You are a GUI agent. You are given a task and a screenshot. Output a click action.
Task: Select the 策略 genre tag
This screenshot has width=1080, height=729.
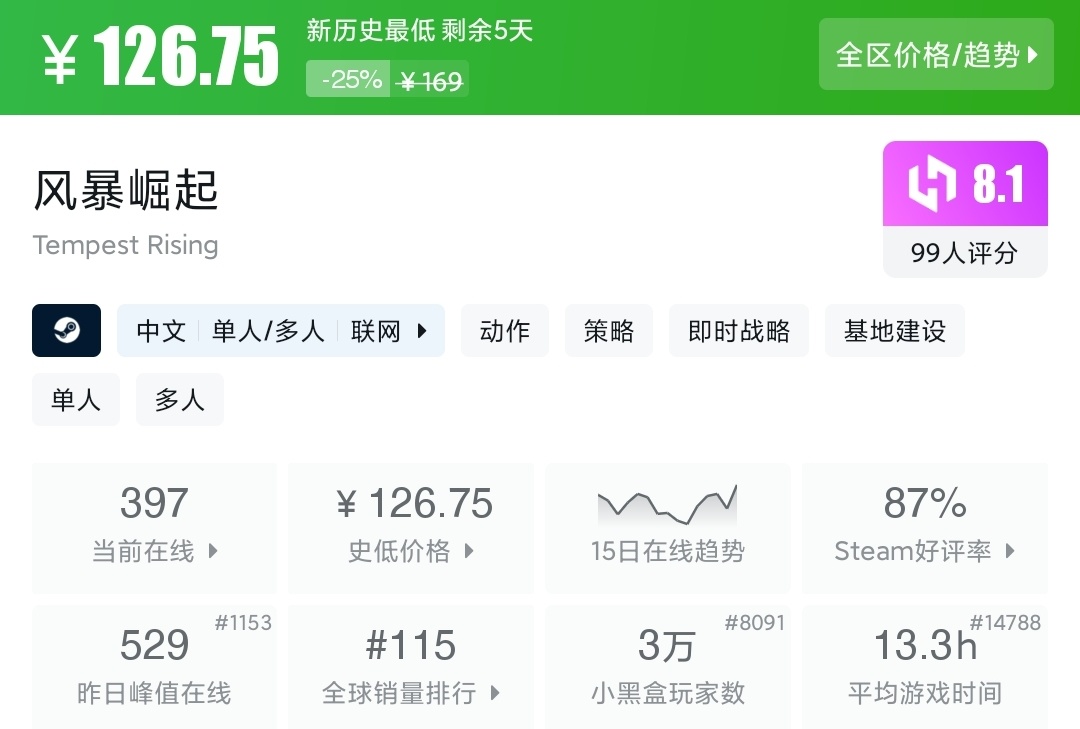tap(609, 331)
